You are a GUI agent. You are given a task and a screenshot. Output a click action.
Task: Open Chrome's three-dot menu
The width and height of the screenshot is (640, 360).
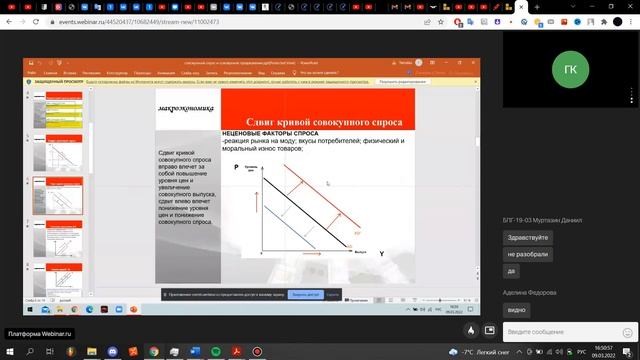click(x=631, y=22)
